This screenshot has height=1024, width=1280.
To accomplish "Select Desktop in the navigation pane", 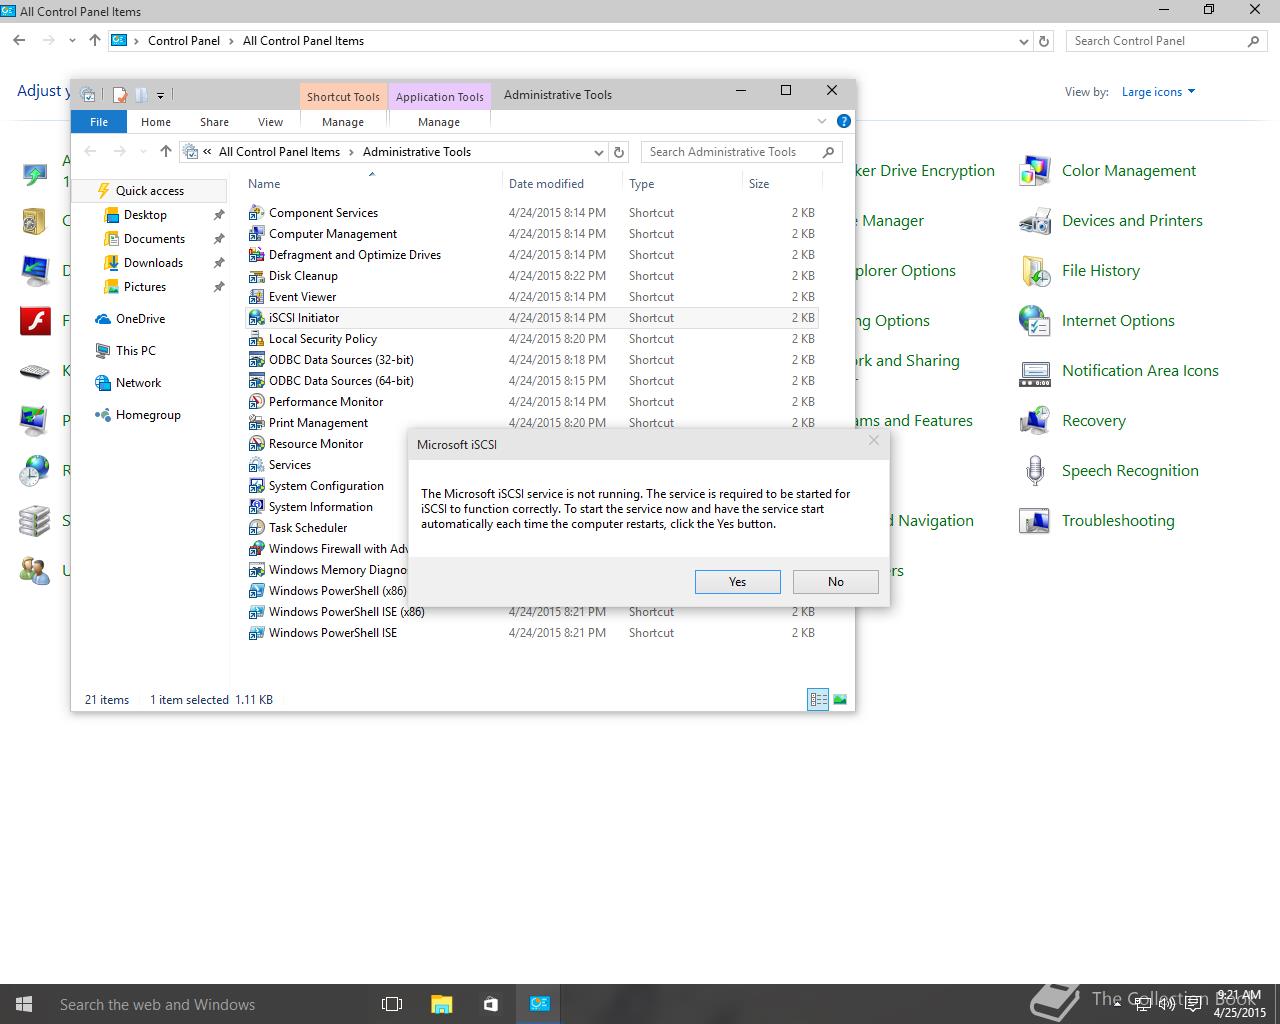I will coord(145,215).
